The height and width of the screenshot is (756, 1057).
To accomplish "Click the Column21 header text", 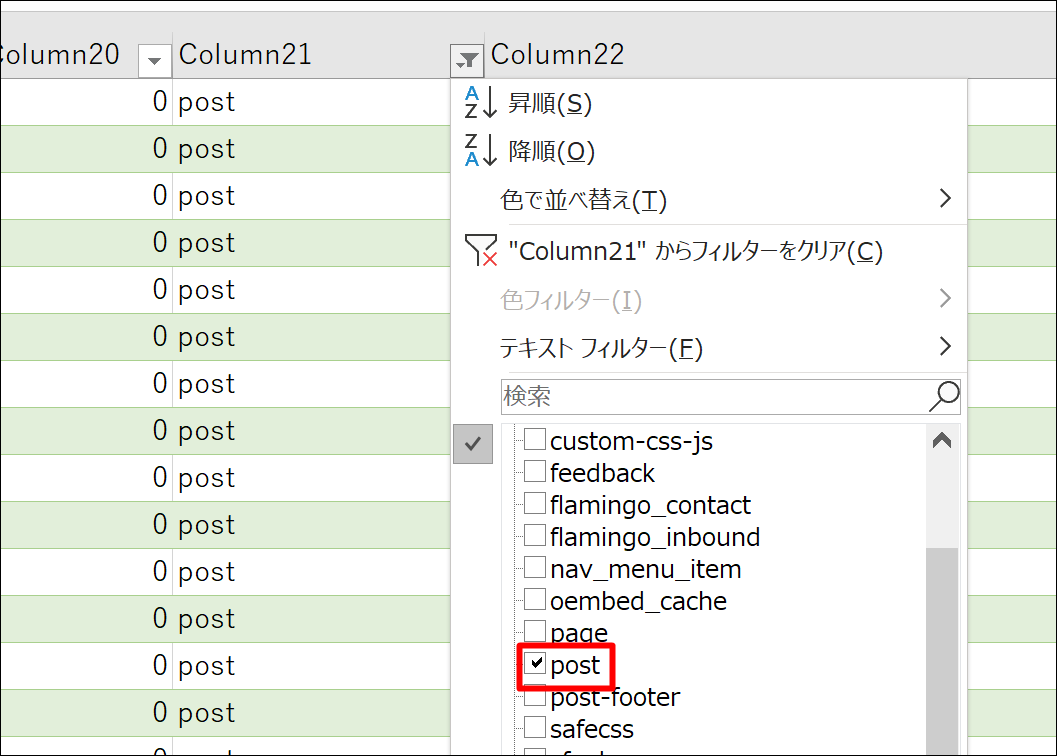I will pyautogui.click(x=245, y=55).
